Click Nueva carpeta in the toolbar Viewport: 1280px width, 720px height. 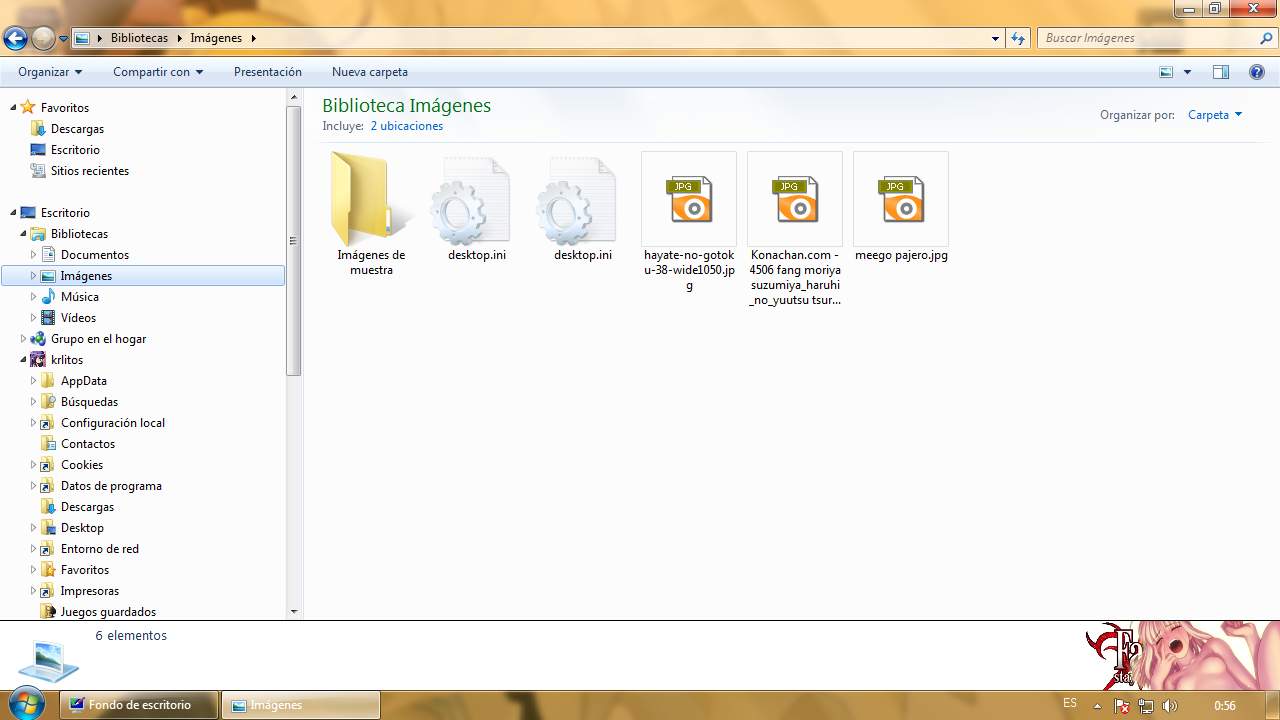369,72
